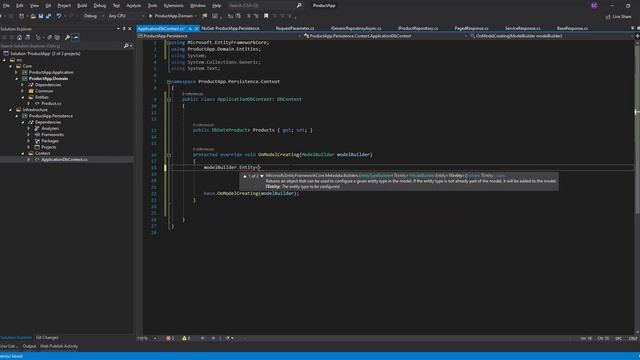Toggle the Solution Explorer auto-hide pin
The height and width of the screenshot is (360, 640).
(x=124, y=29)
